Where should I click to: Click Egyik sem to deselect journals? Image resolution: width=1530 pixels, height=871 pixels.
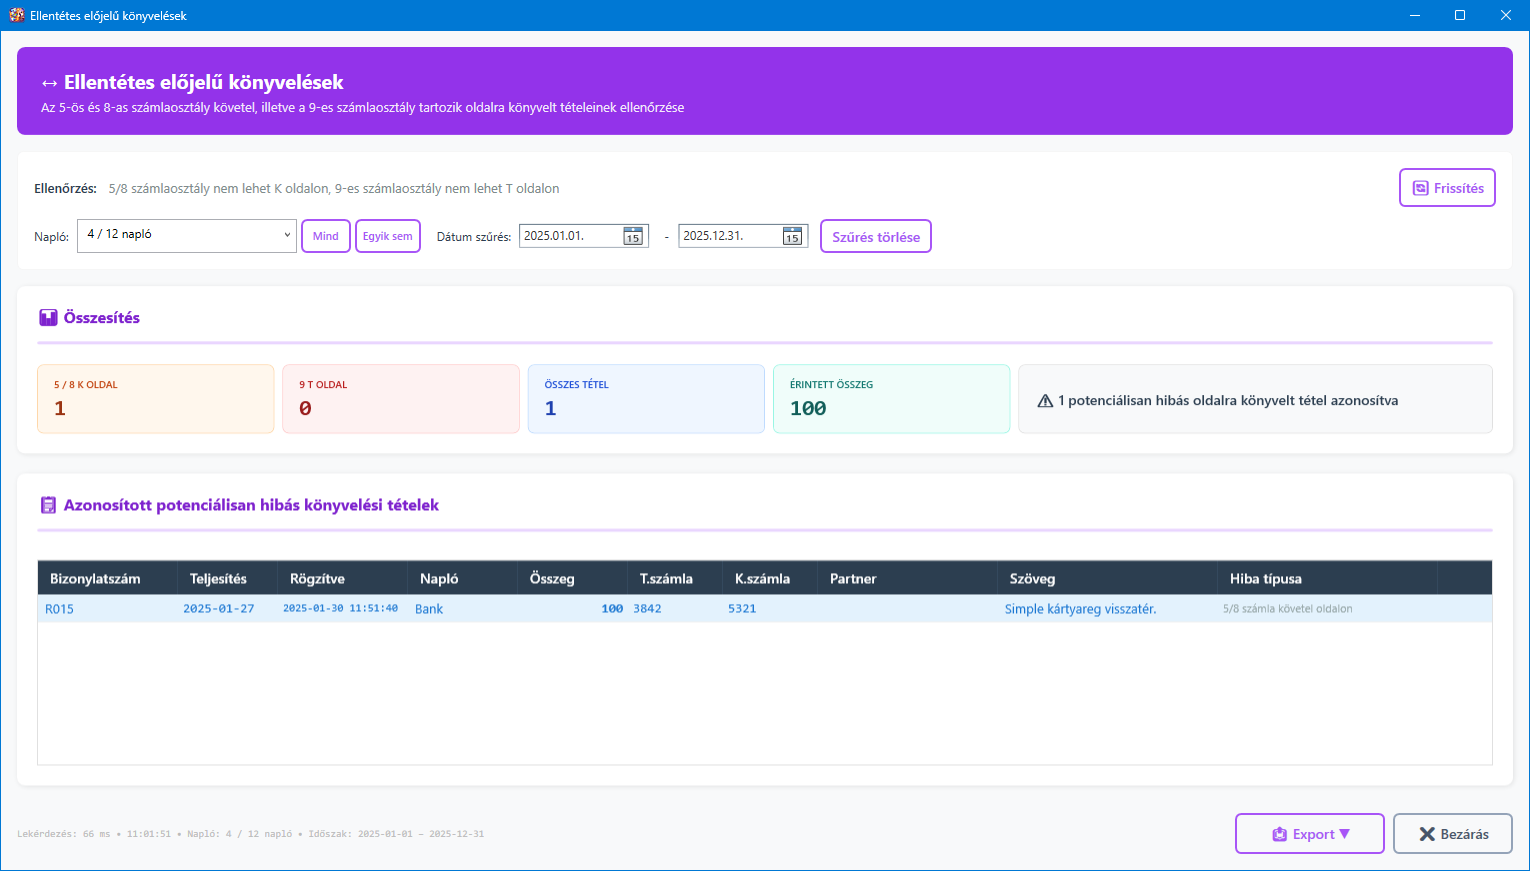(387, 236)
